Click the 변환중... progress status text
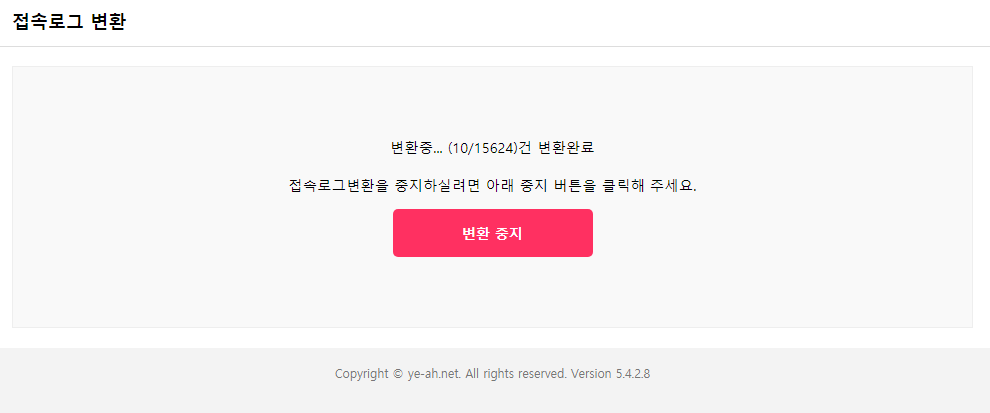Viewport: 990px width, 413px height. tap(417, 148)
